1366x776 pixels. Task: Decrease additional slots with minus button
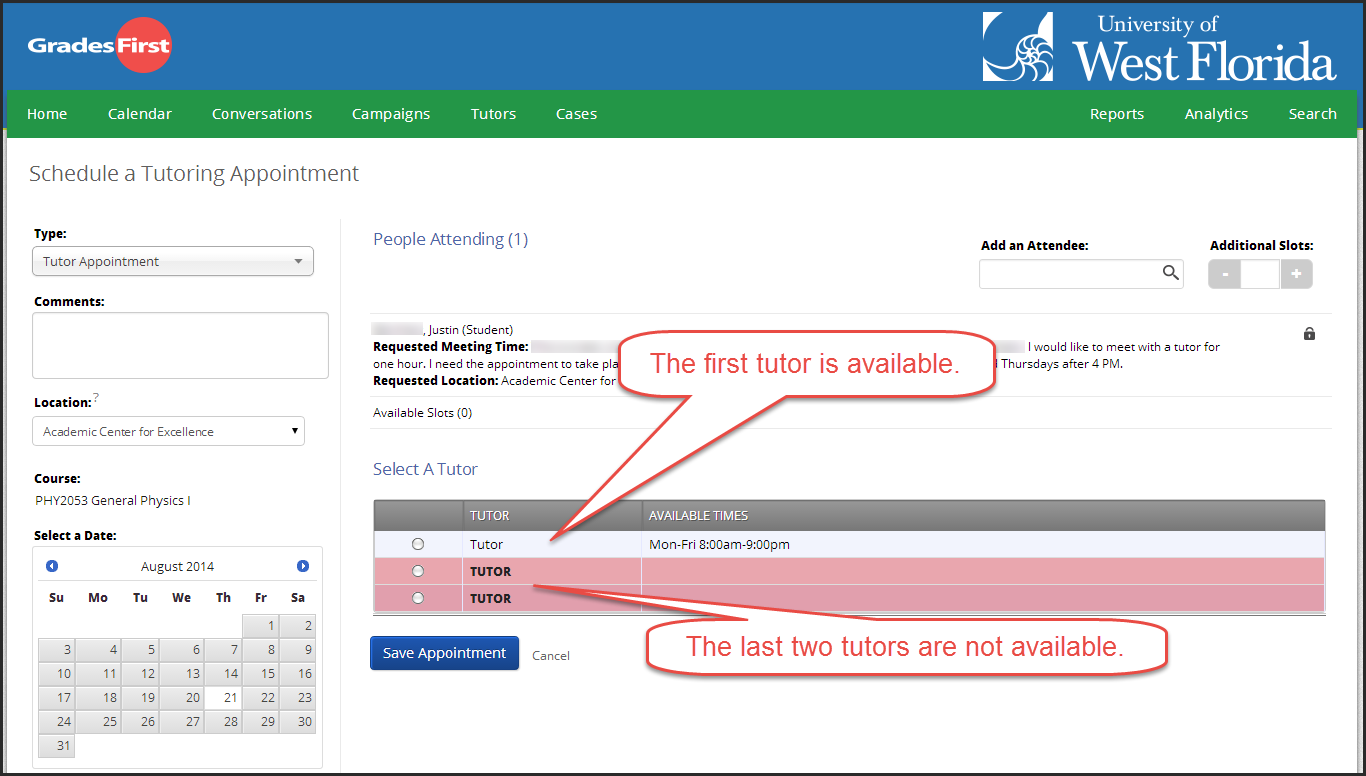(1225, 274)
